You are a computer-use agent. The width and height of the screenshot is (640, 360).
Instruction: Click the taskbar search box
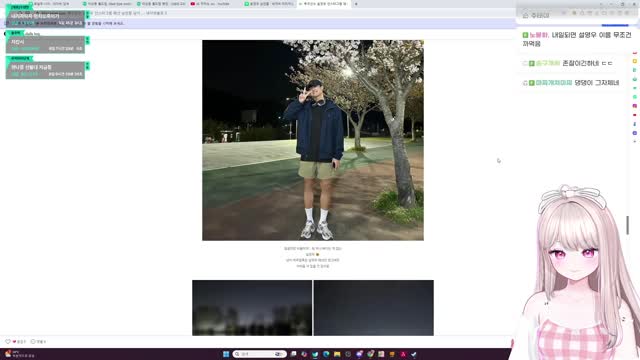[x=260, y=354]
